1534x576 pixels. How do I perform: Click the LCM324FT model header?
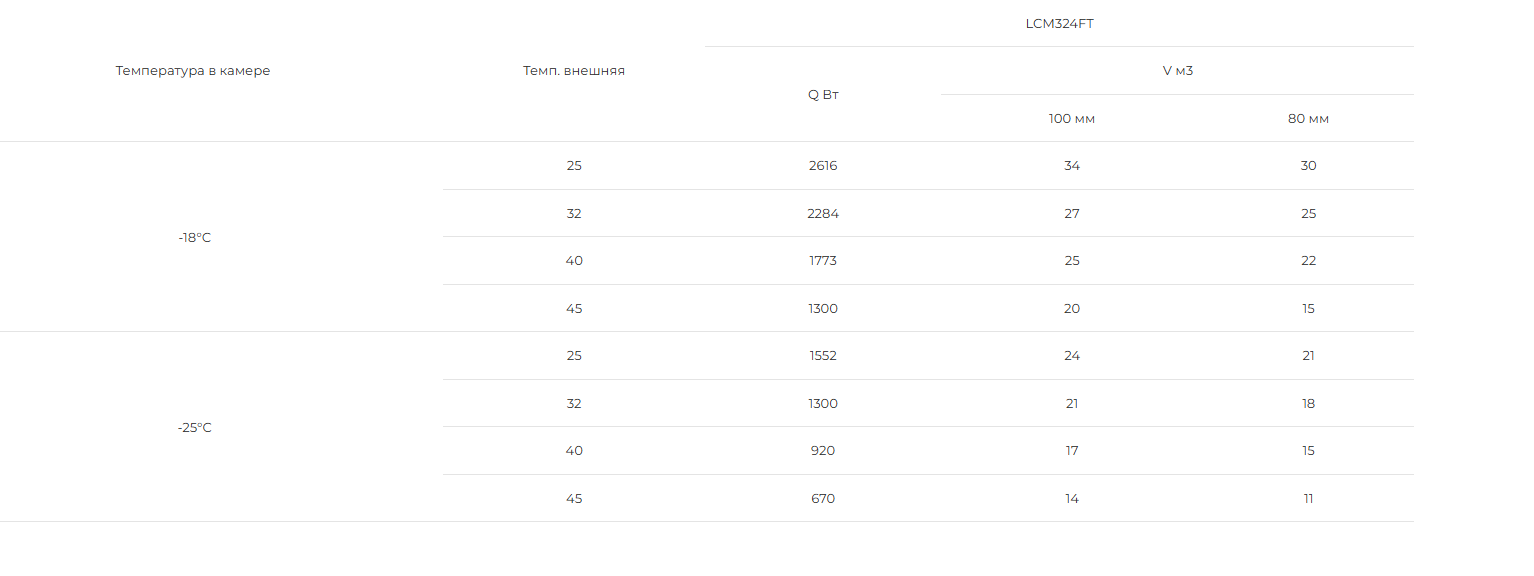[1059, 23]
